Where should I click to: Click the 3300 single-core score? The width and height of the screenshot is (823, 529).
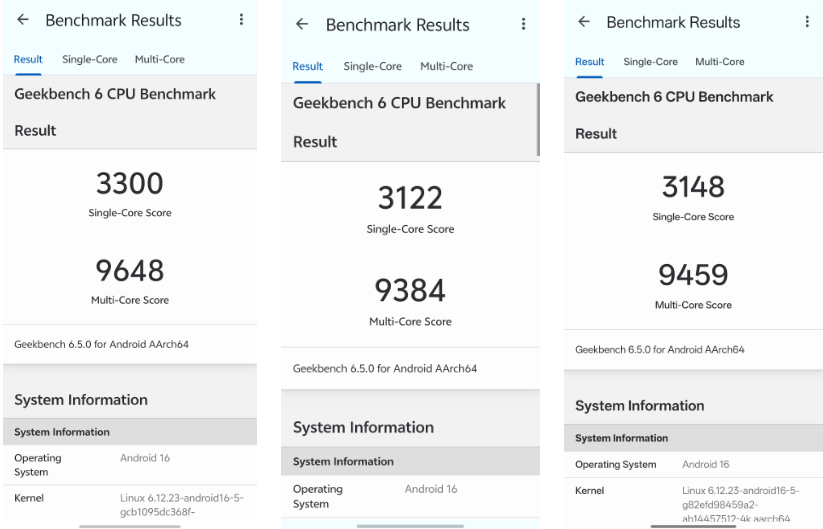[x=130, y=184]
